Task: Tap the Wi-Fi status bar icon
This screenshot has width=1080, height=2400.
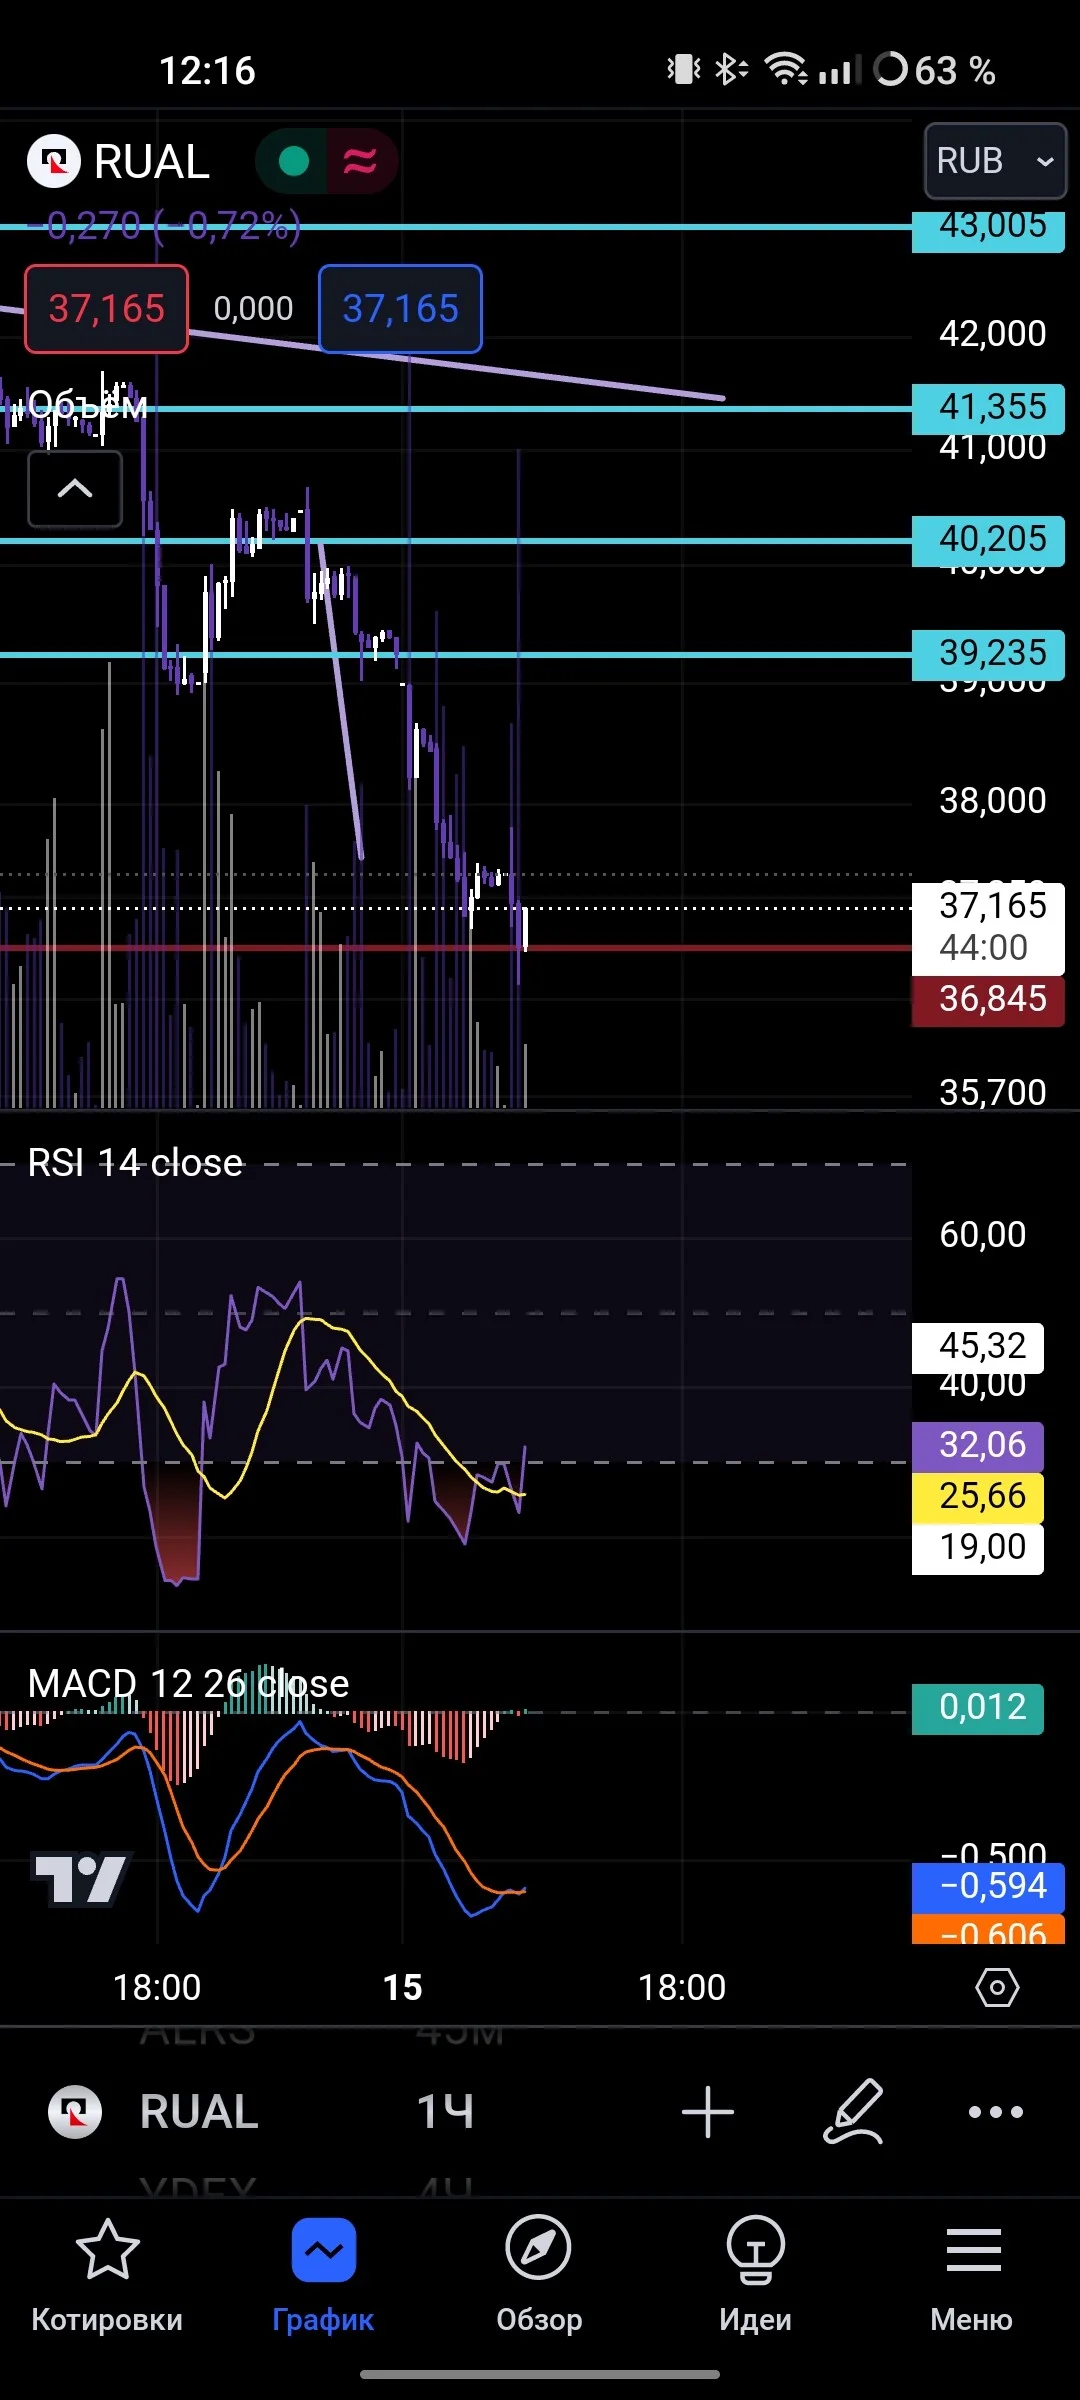Action: (x=786, y=70)
